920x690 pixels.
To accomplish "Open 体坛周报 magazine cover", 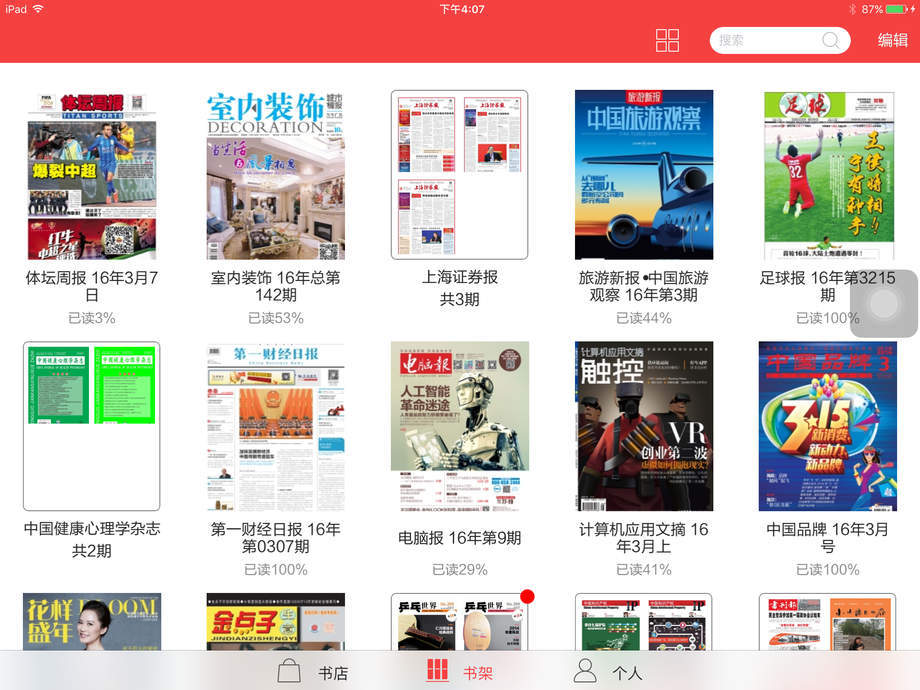I will tap(92, 175).
